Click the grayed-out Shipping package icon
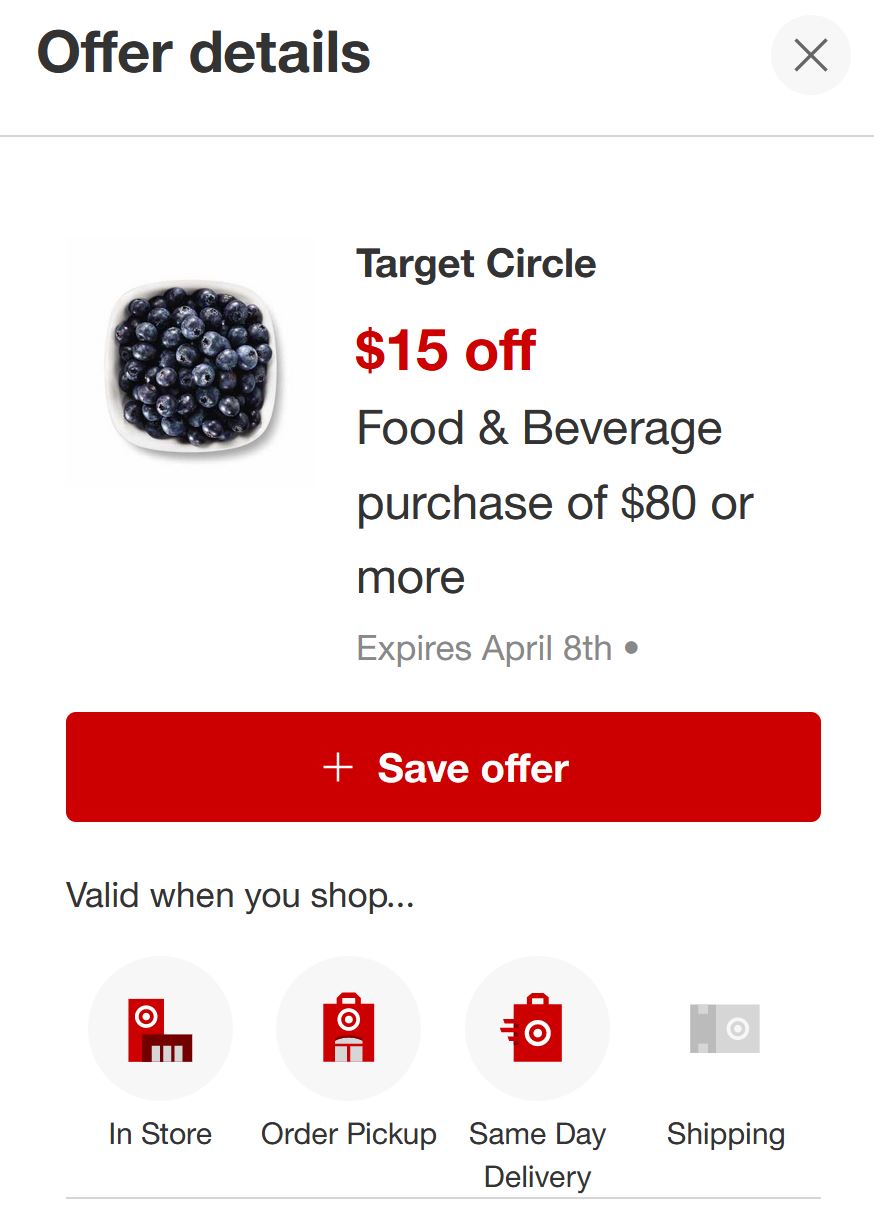Image resolution: width=874 pixels, height=1214 pixels. point(726,1028)
